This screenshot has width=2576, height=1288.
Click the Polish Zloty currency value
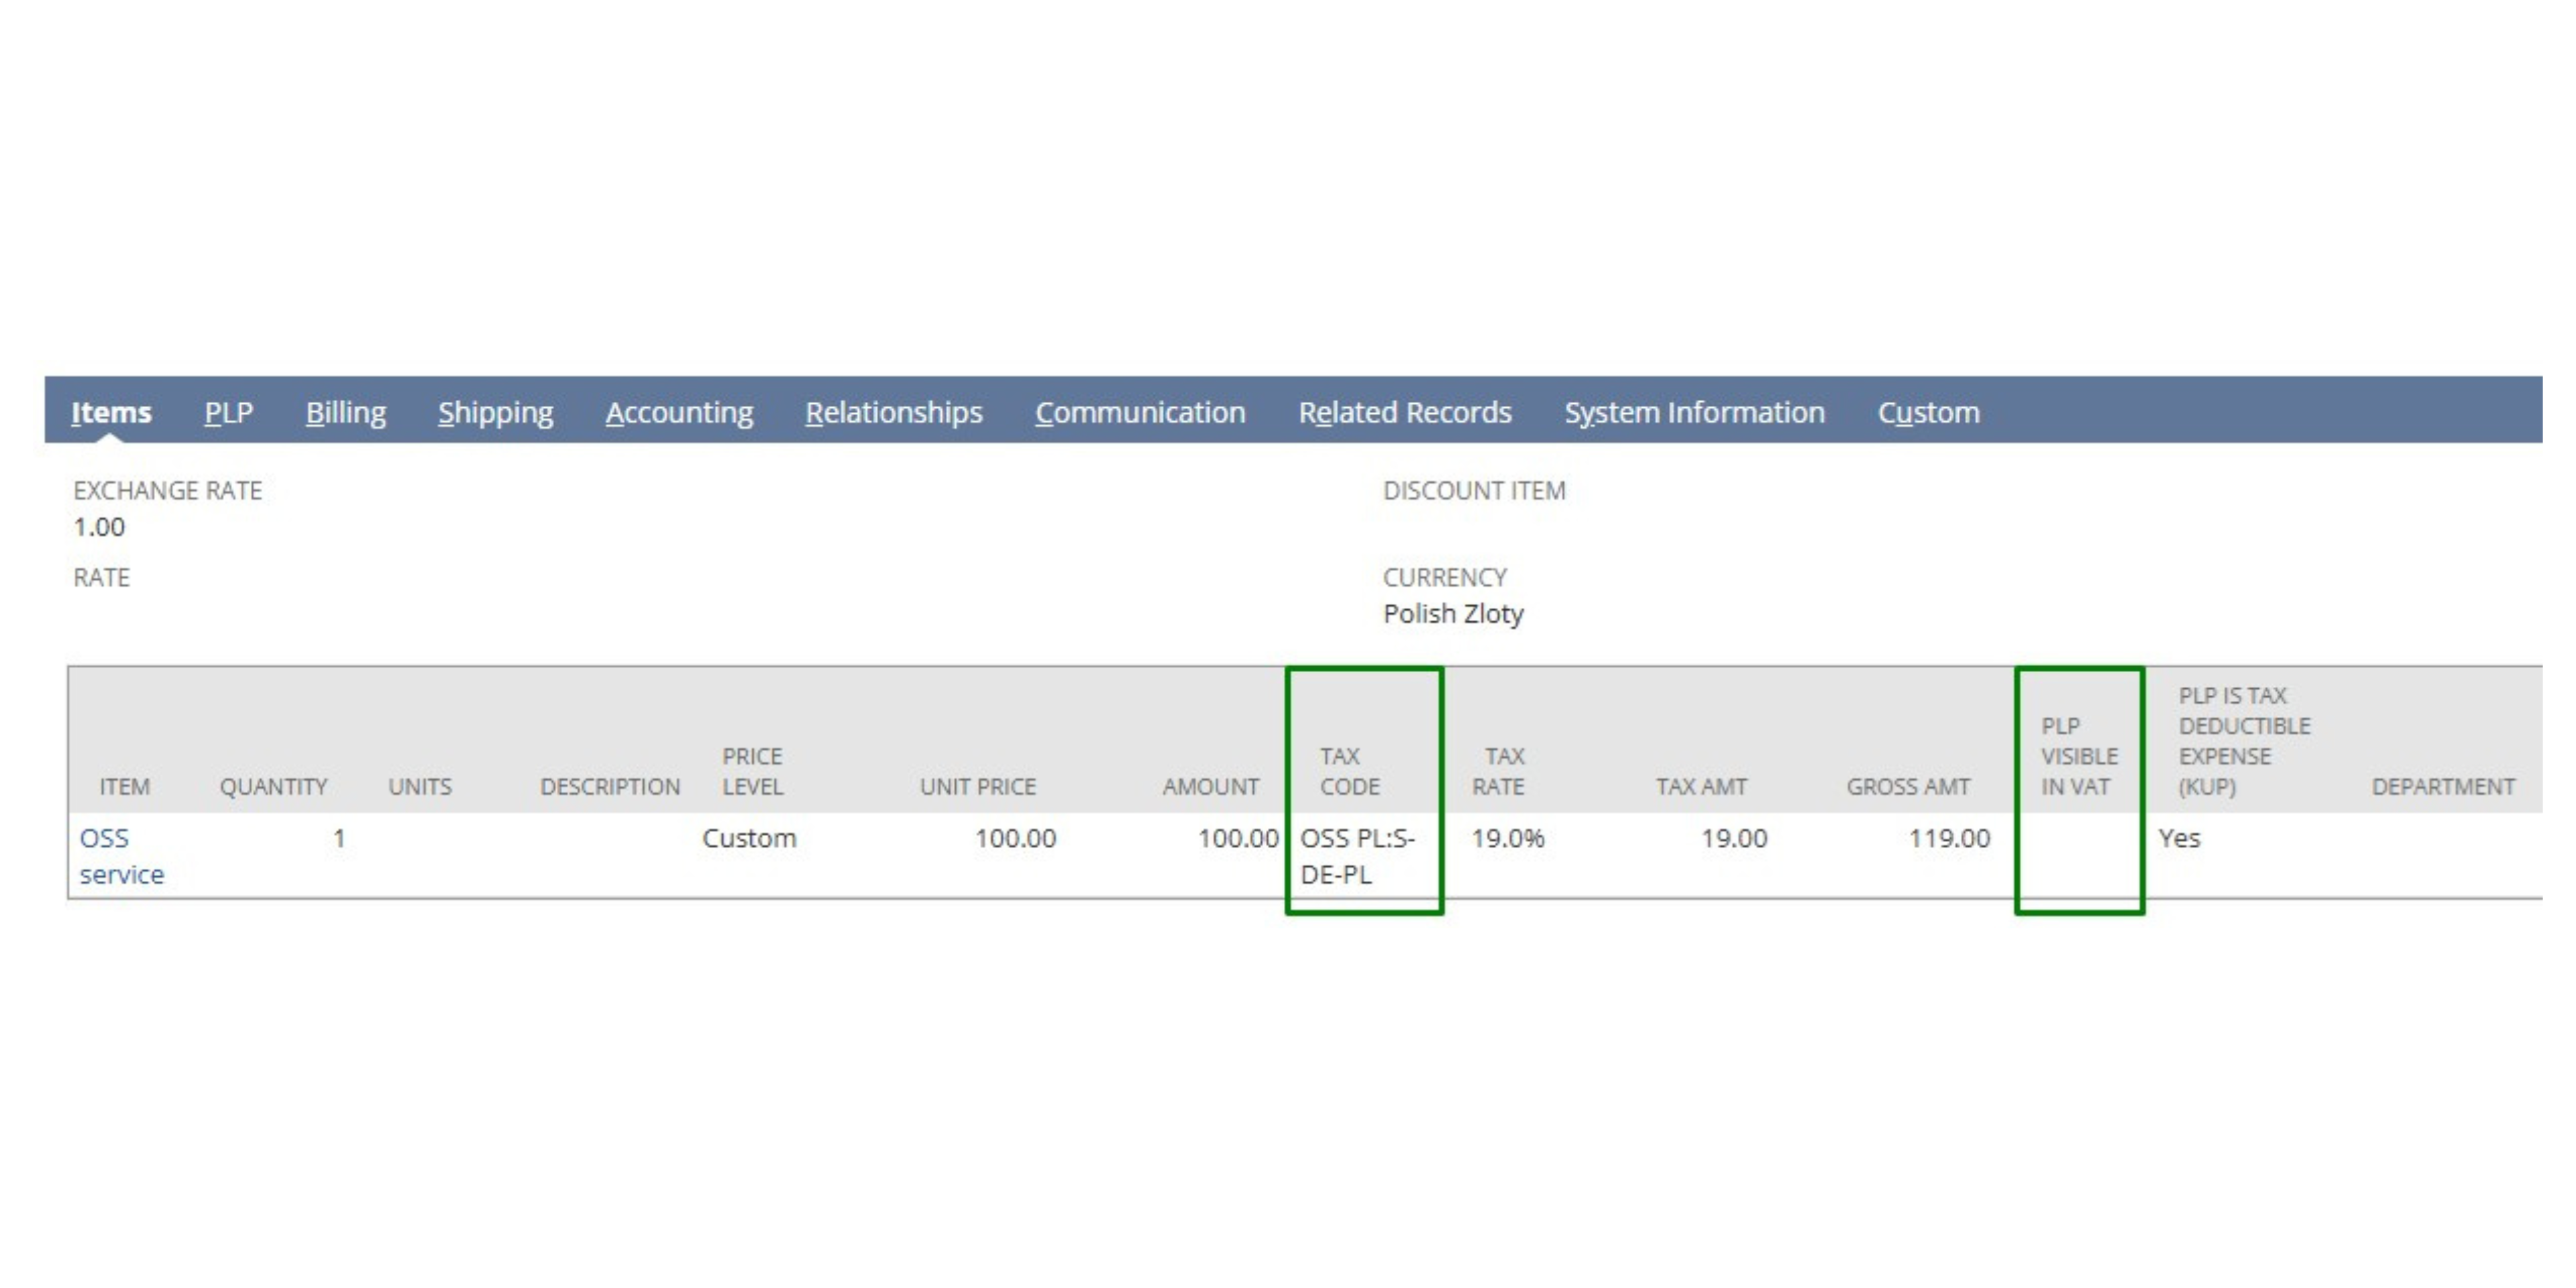point(1452,614)
